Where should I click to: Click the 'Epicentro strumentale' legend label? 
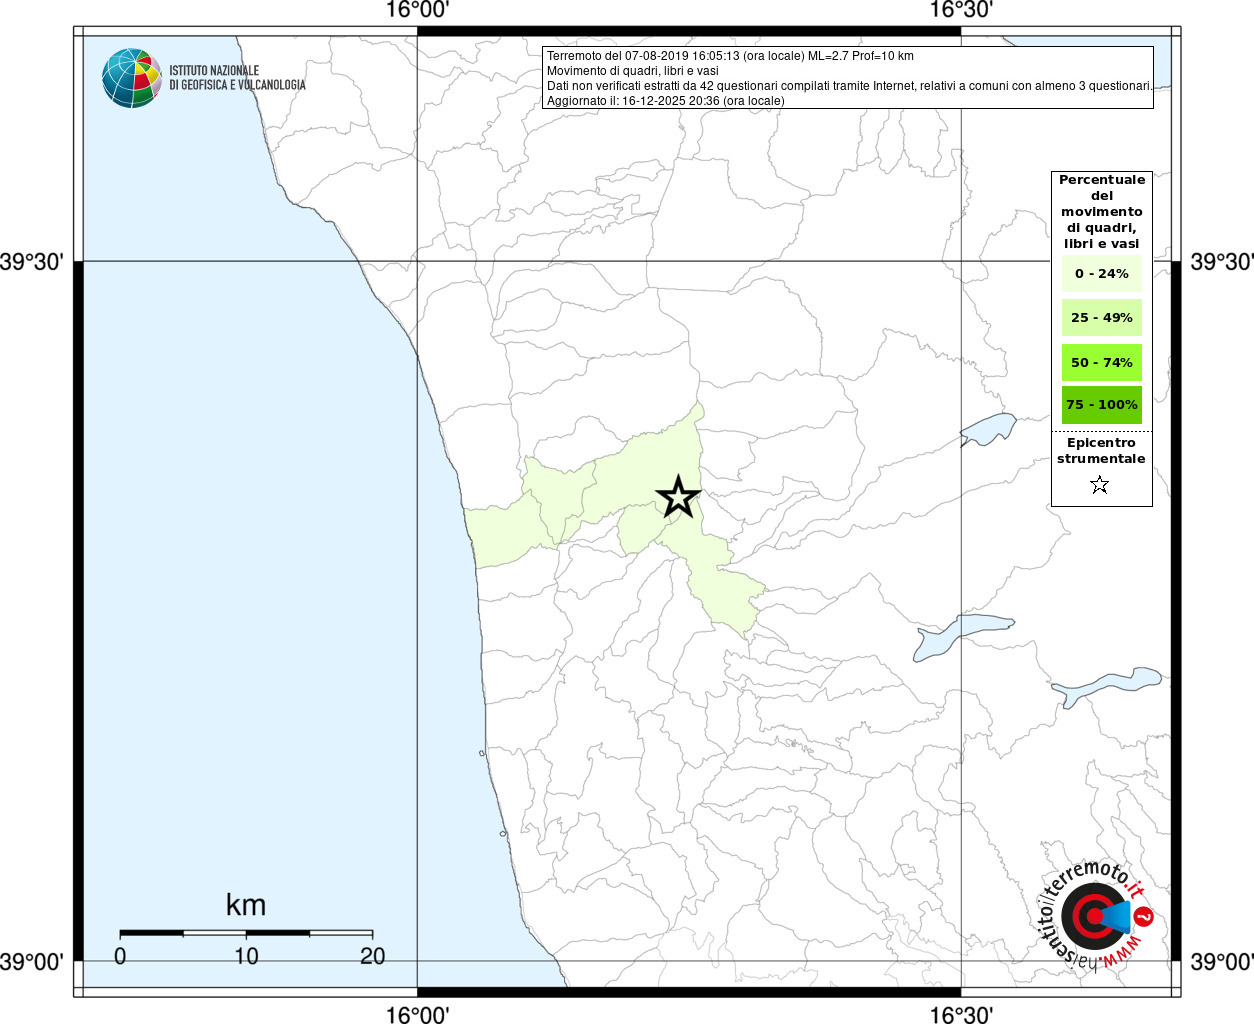coord(1101,450)
